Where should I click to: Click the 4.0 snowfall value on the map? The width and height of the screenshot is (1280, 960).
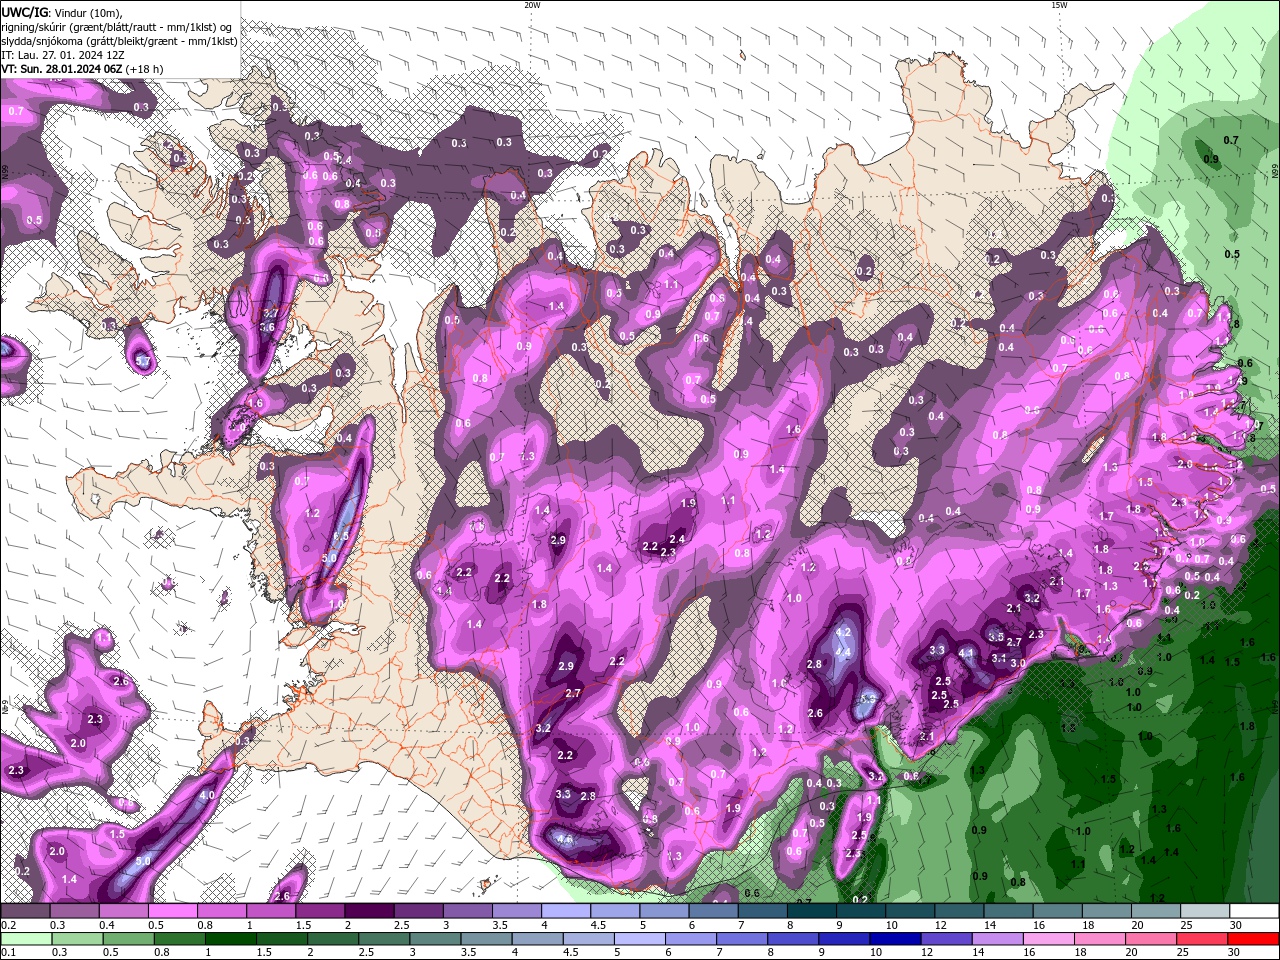(x=207, y=795)
